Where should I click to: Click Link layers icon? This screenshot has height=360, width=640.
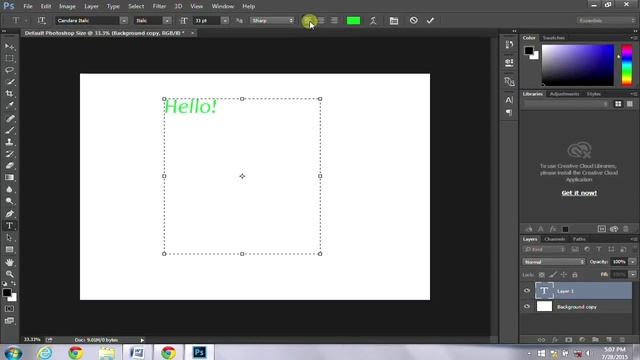(541, 340)
